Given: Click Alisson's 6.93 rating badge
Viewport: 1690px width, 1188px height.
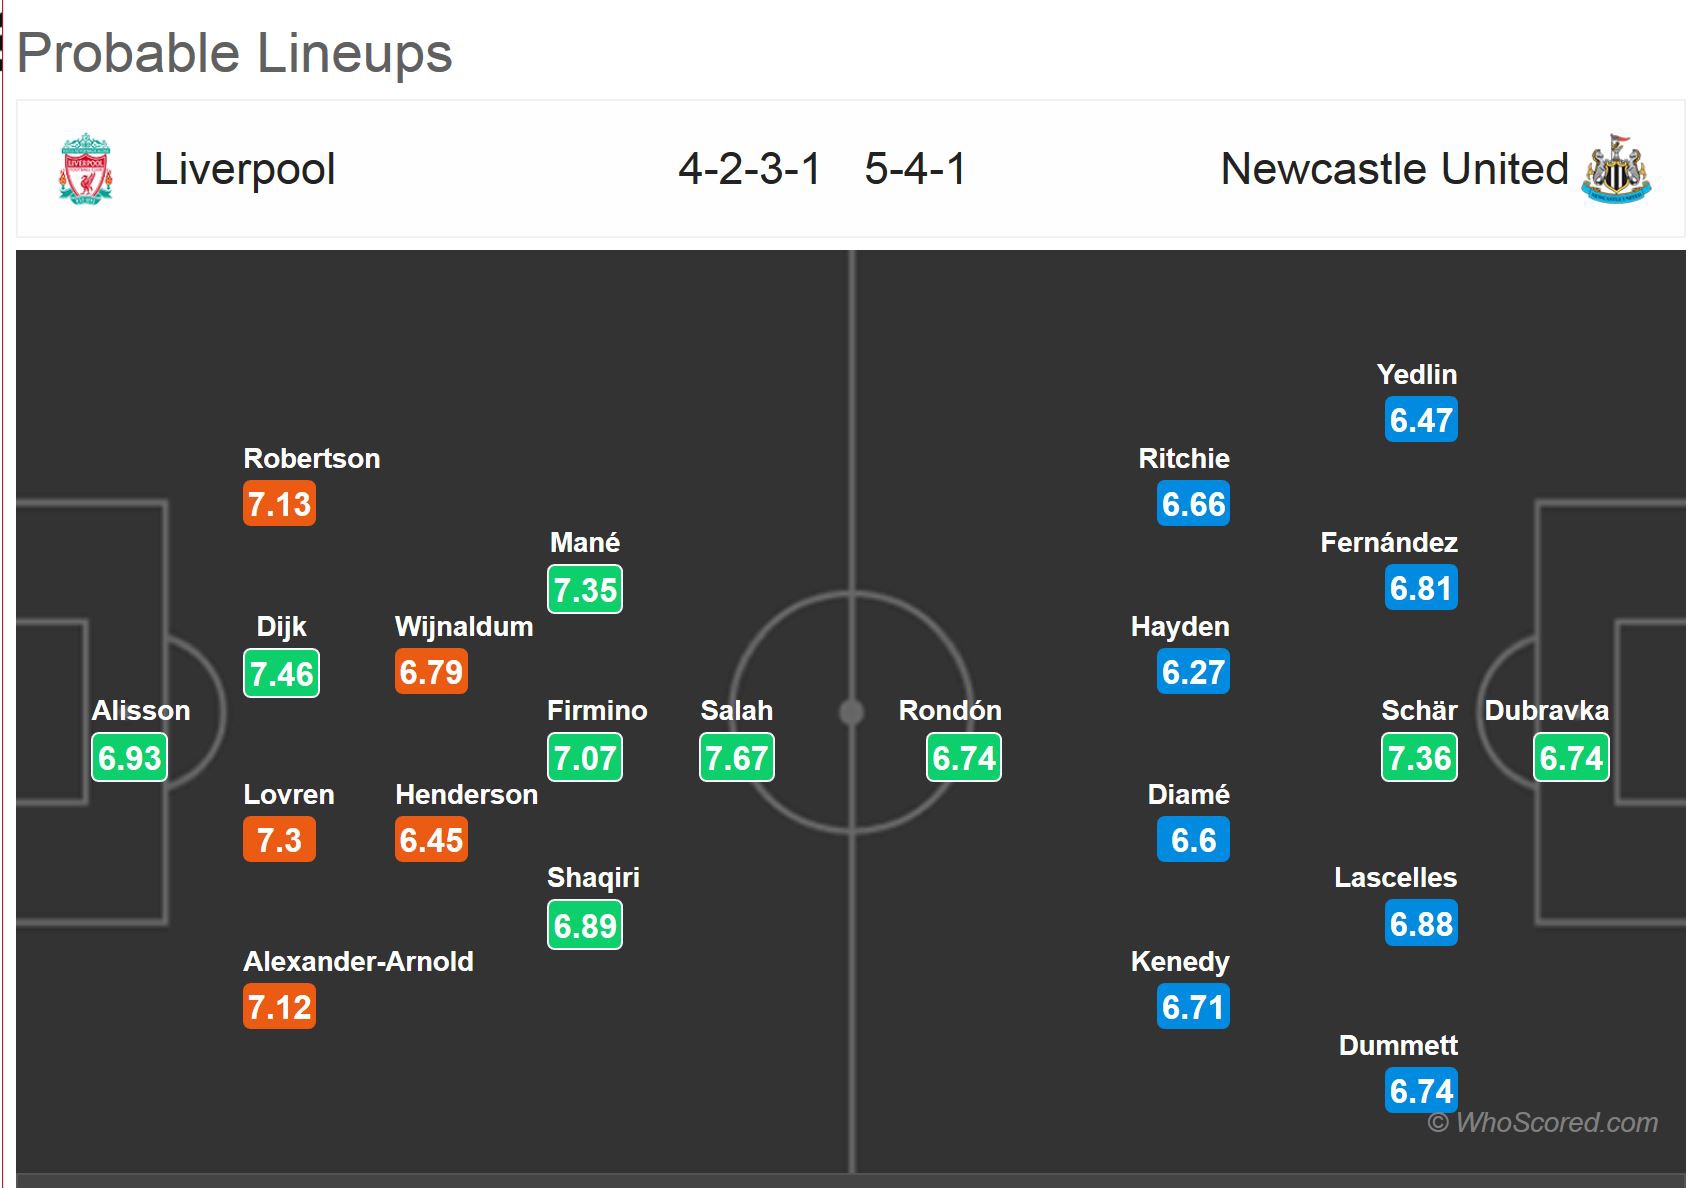Looking at the screenshot, I should pyautogui.click(x=130, y=758).
